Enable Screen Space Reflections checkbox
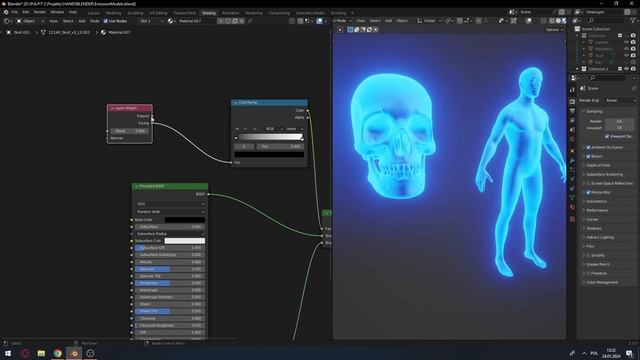Viewport: 640px width, 360px height. tap(589, 183)
